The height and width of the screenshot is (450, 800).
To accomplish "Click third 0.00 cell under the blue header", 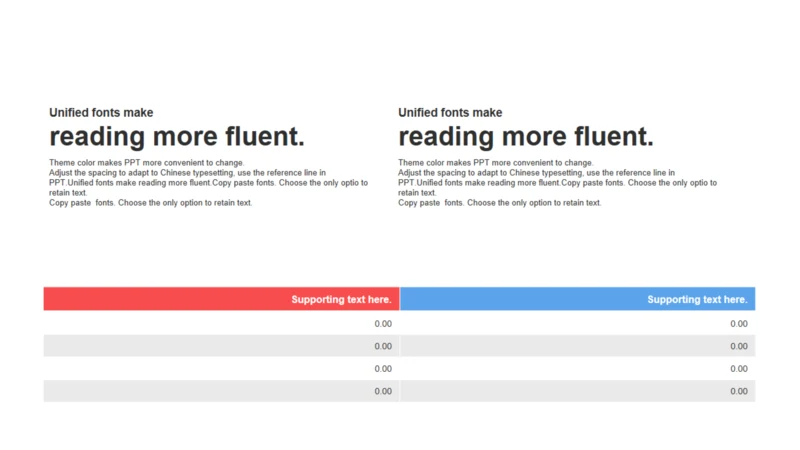I will pyautogui.click(x=578, y=368).
